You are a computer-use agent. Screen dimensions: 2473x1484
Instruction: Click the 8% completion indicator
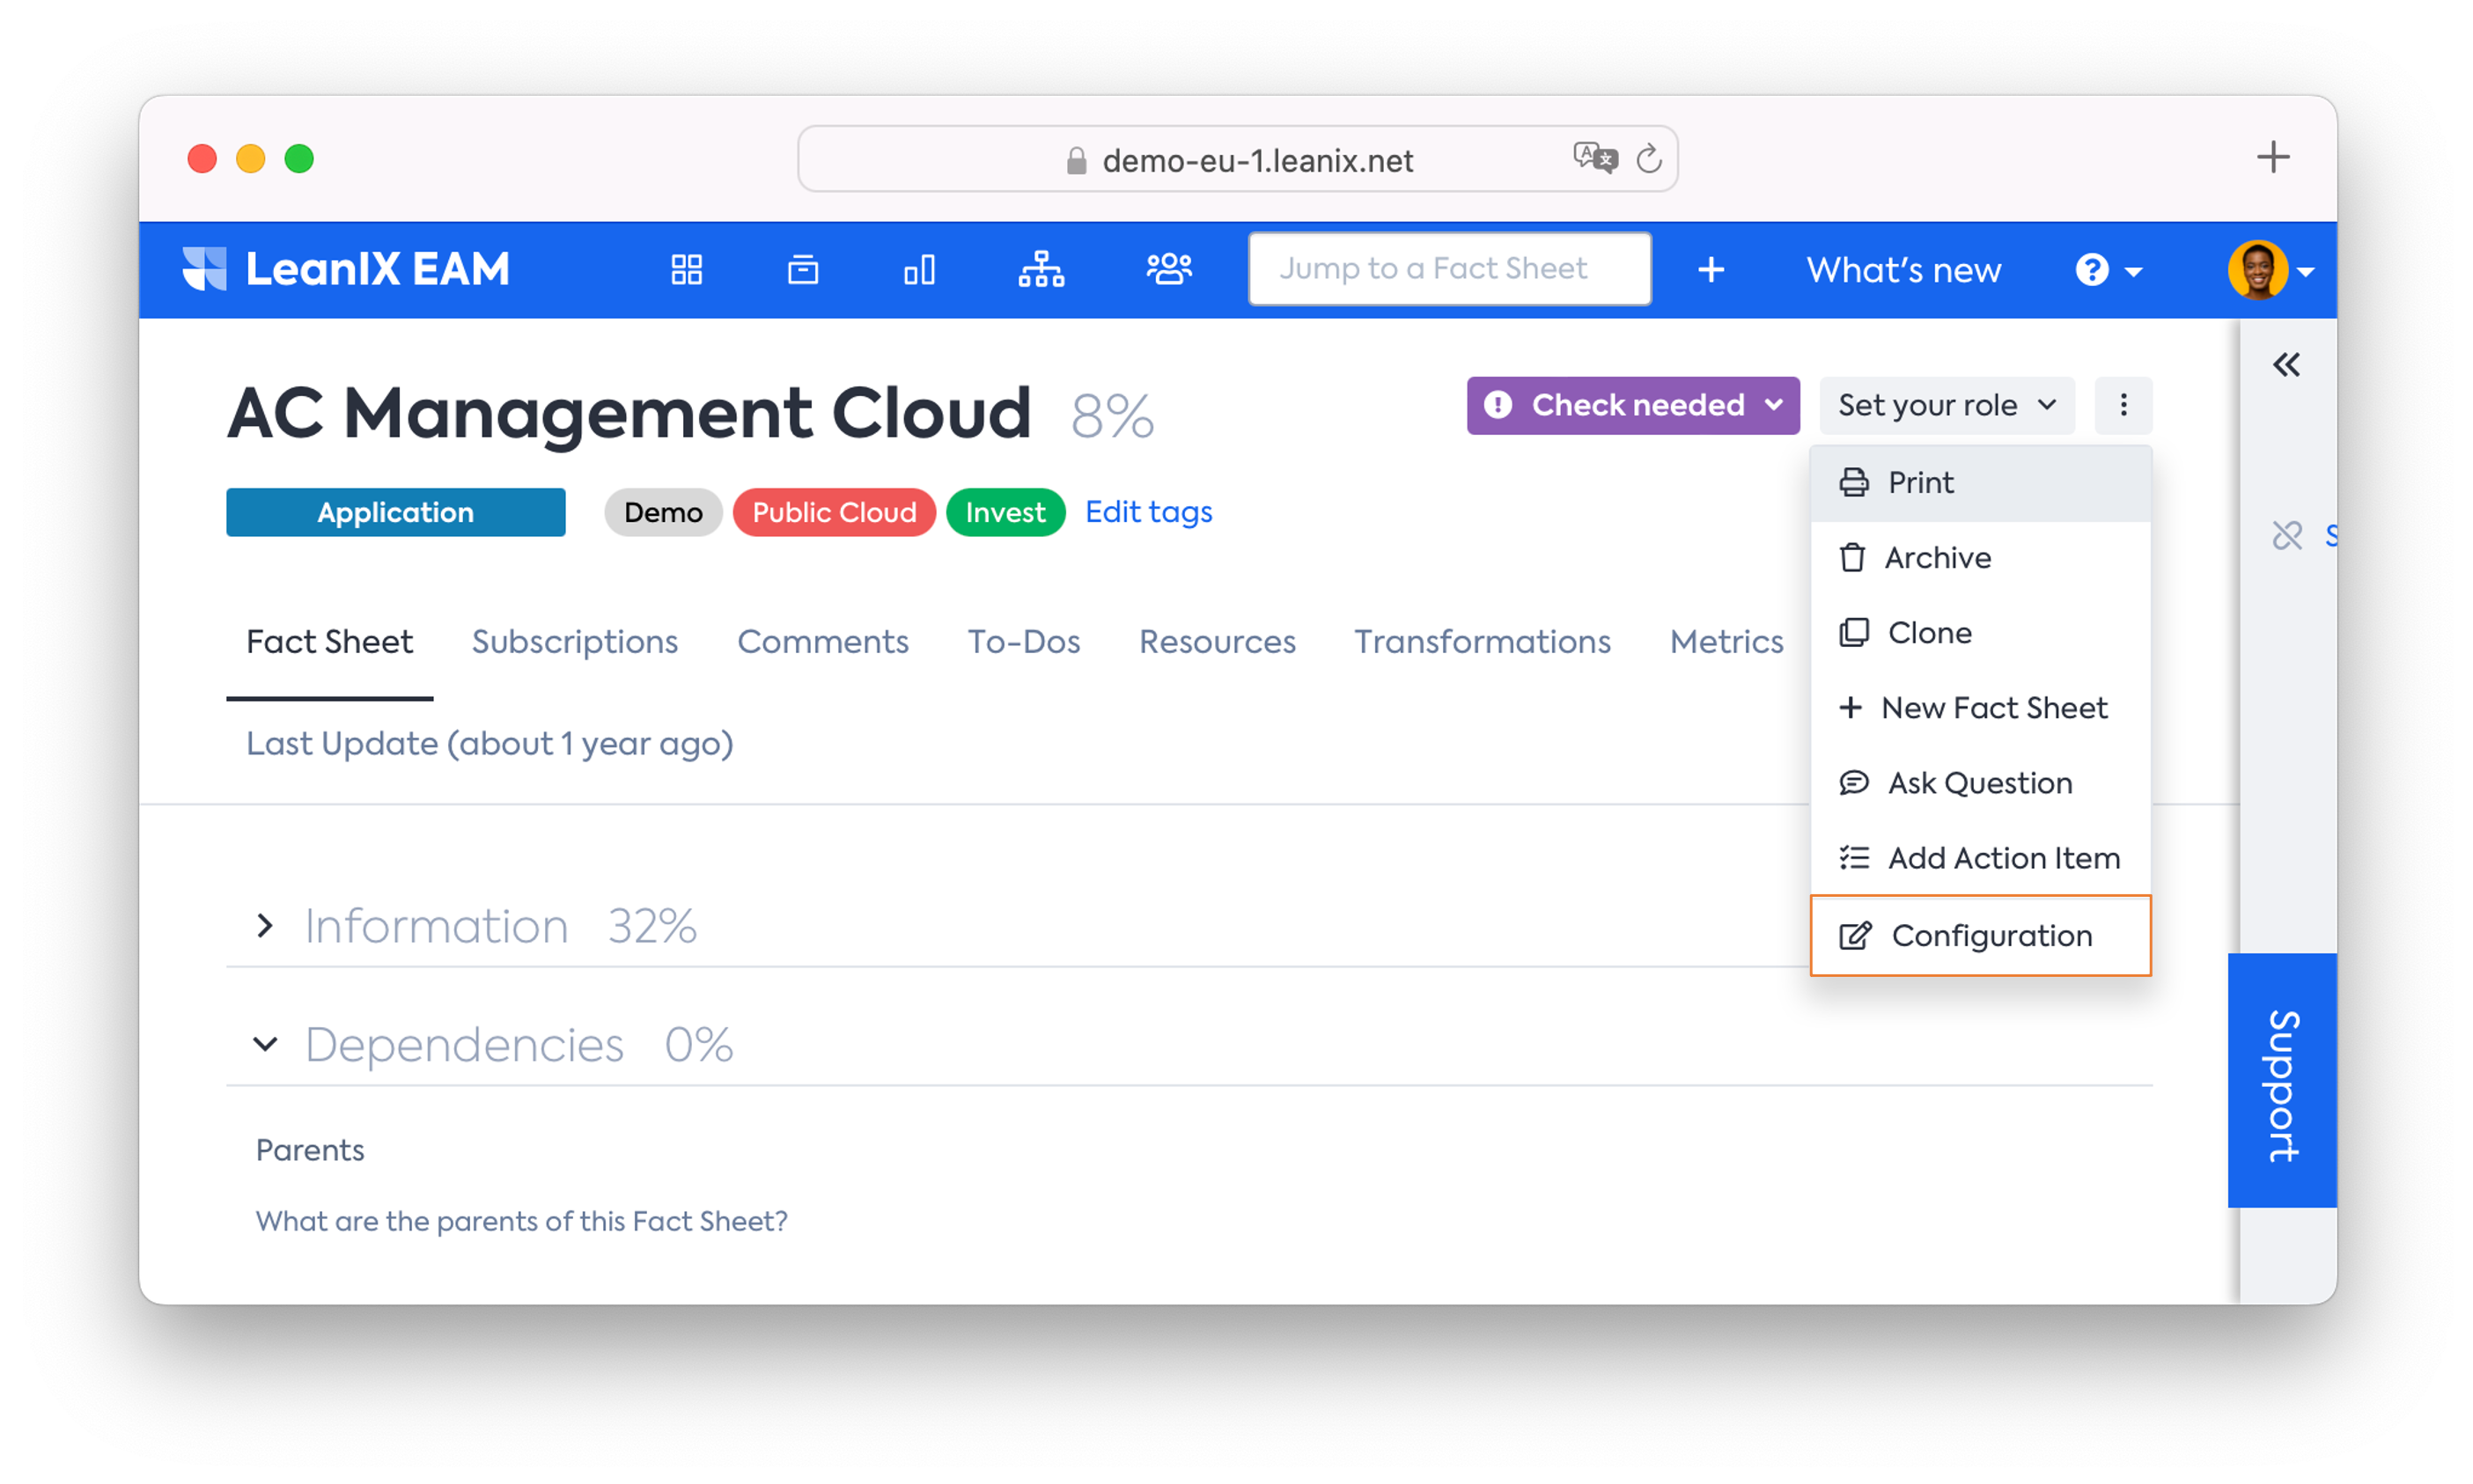1112,415
